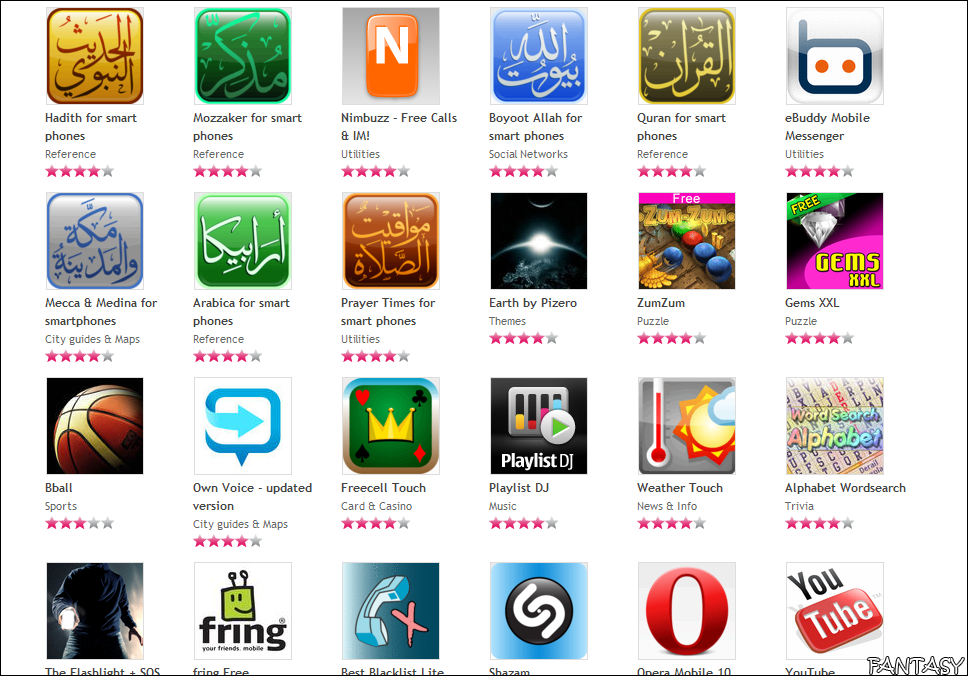This screenshot has height=676, width=968.
Task: Select the Gems XXL game icon
Action: tap(835, 241)
